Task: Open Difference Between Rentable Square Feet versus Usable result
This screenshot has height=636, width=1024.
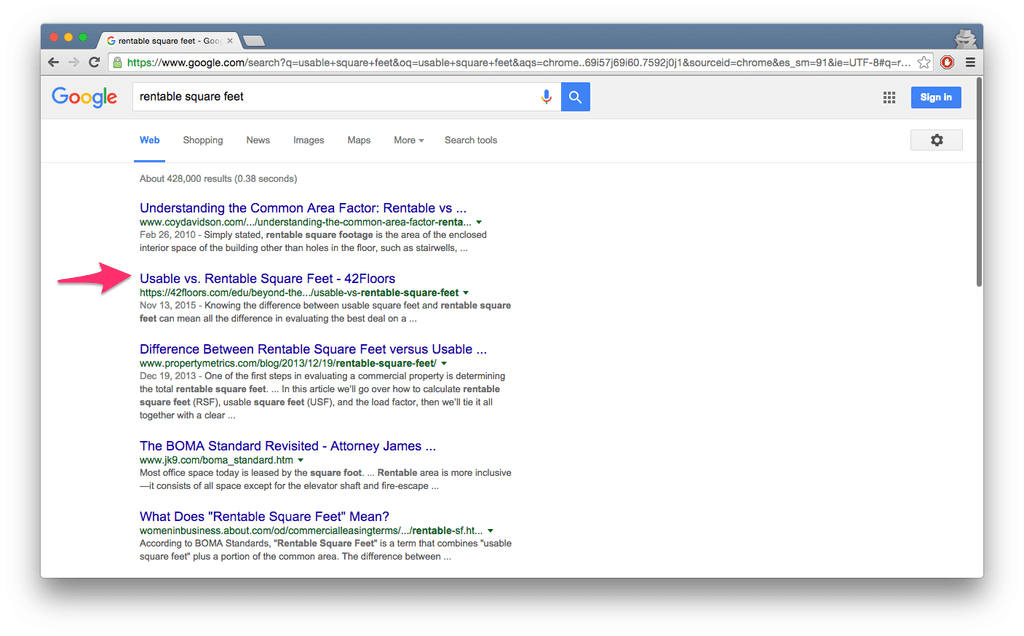Action: pos(313,349)
